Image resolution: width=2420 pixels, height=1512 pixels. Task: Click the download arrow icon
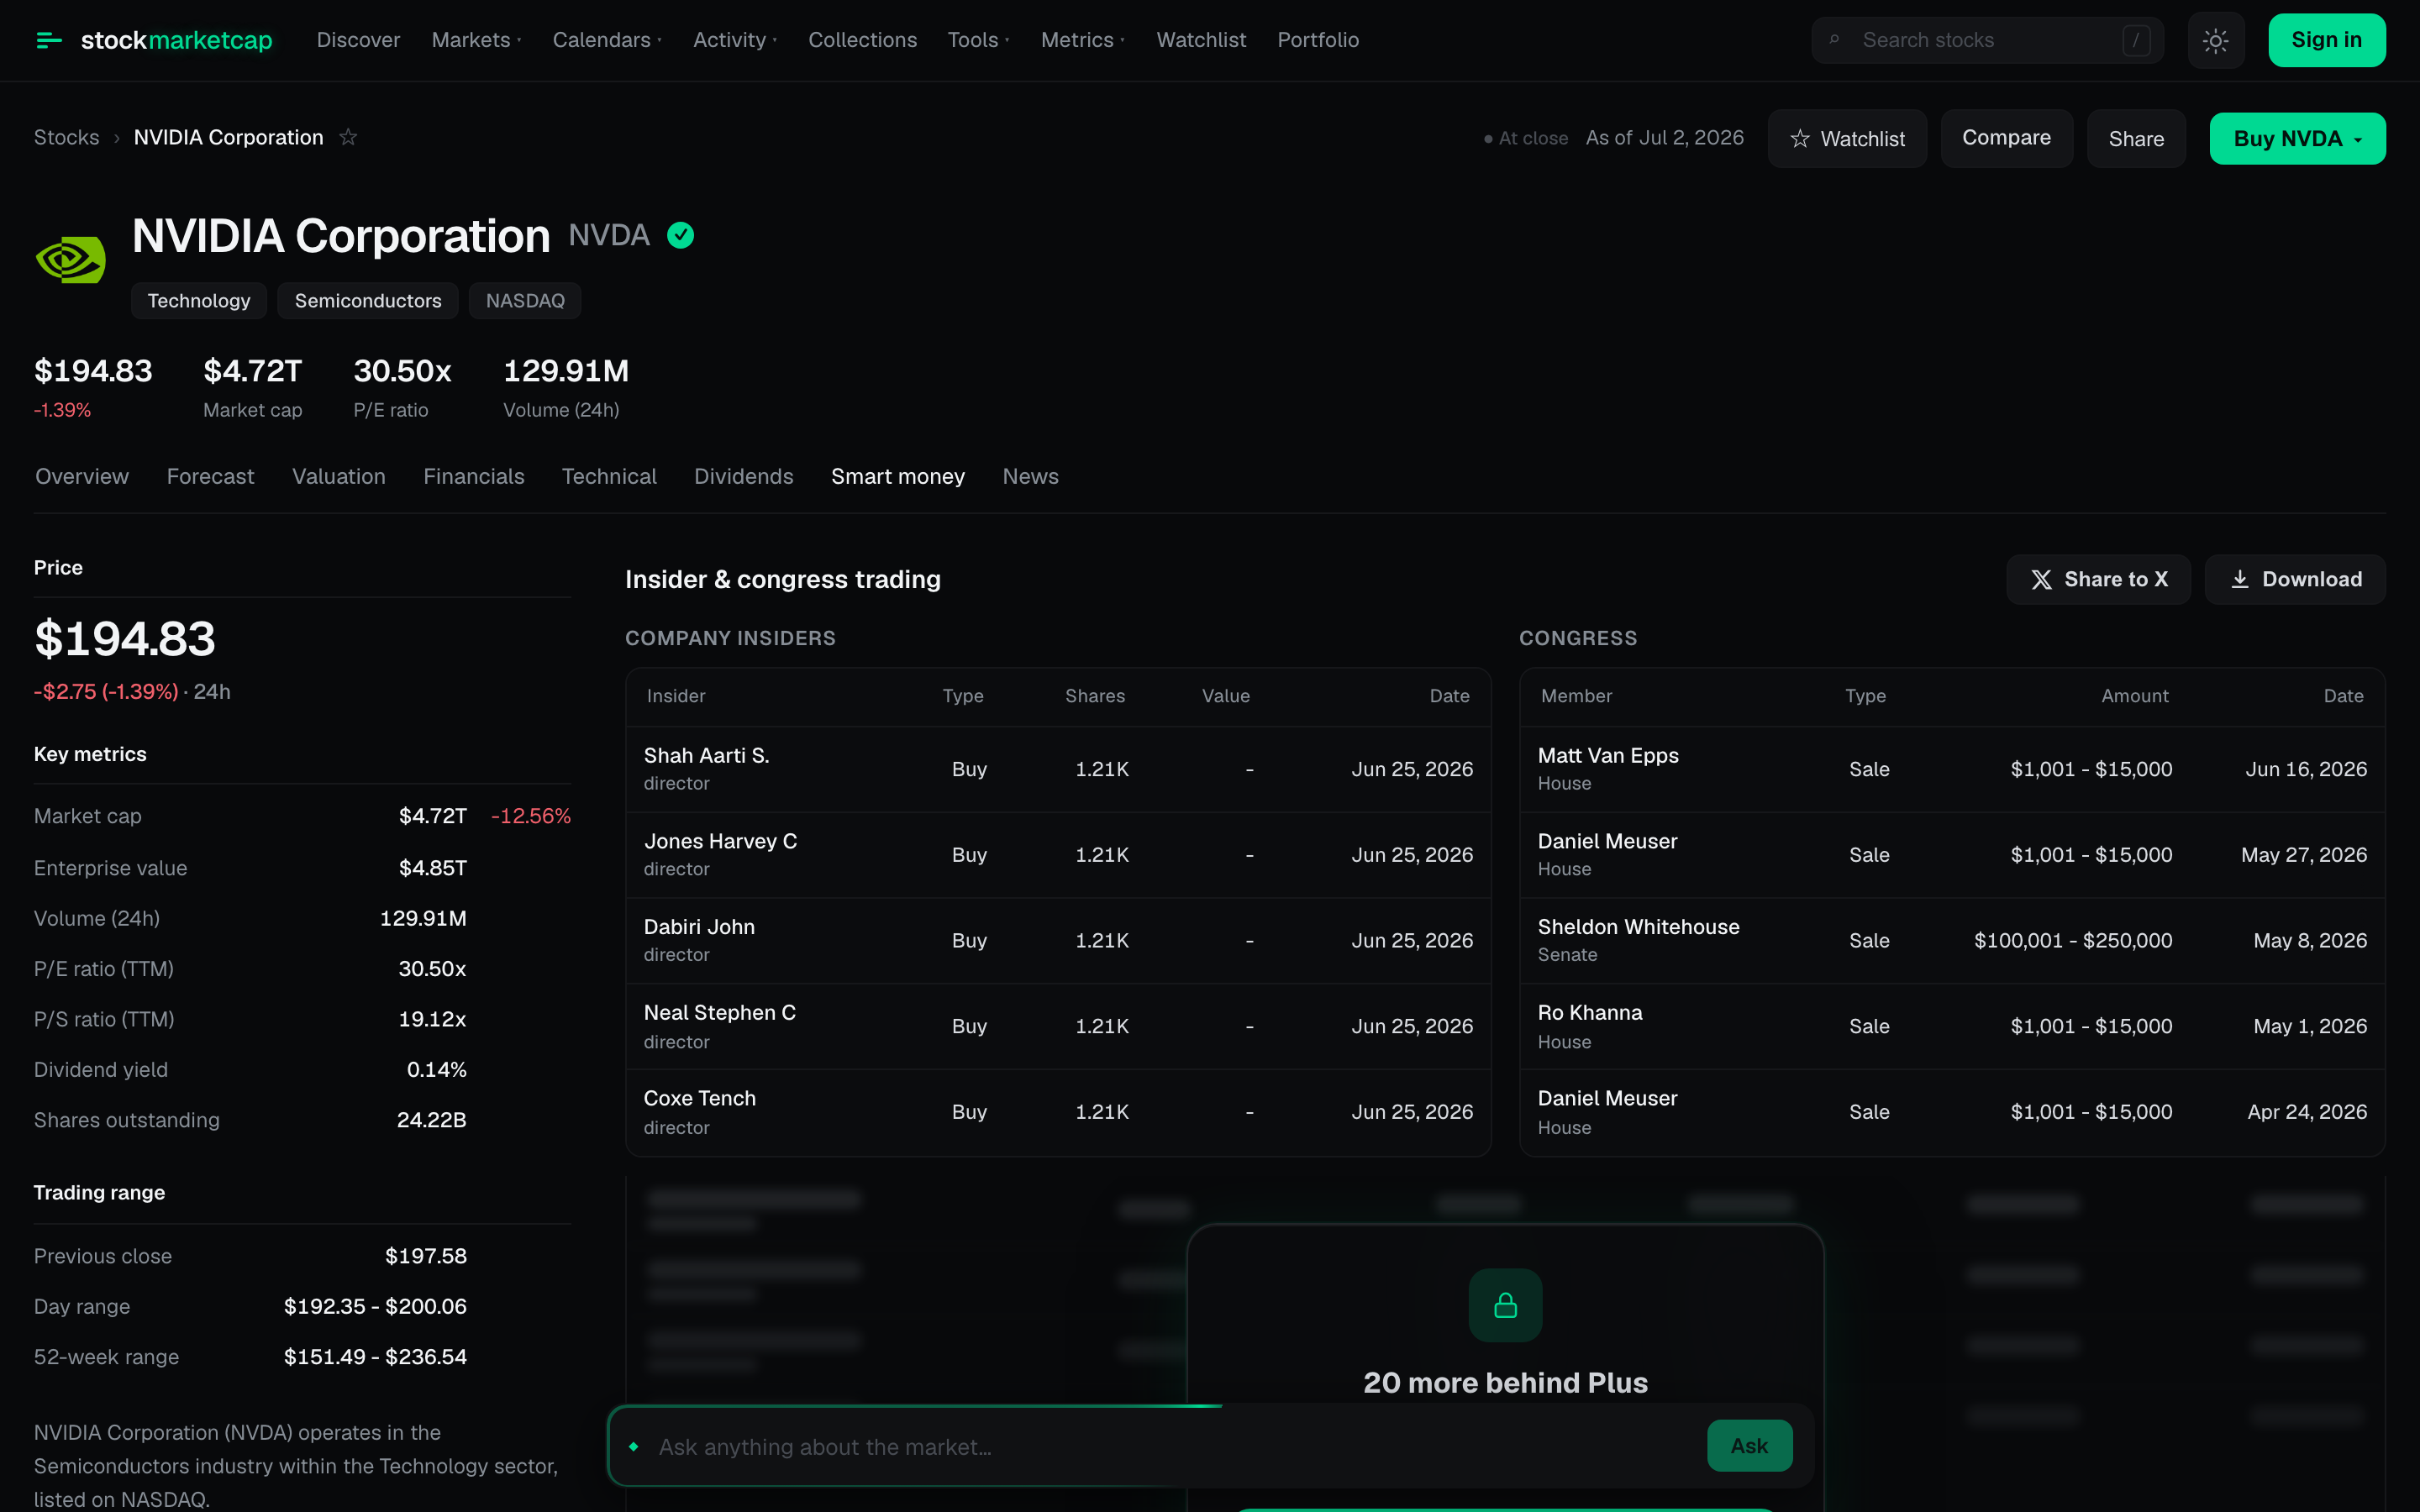tap(2240, 580)
